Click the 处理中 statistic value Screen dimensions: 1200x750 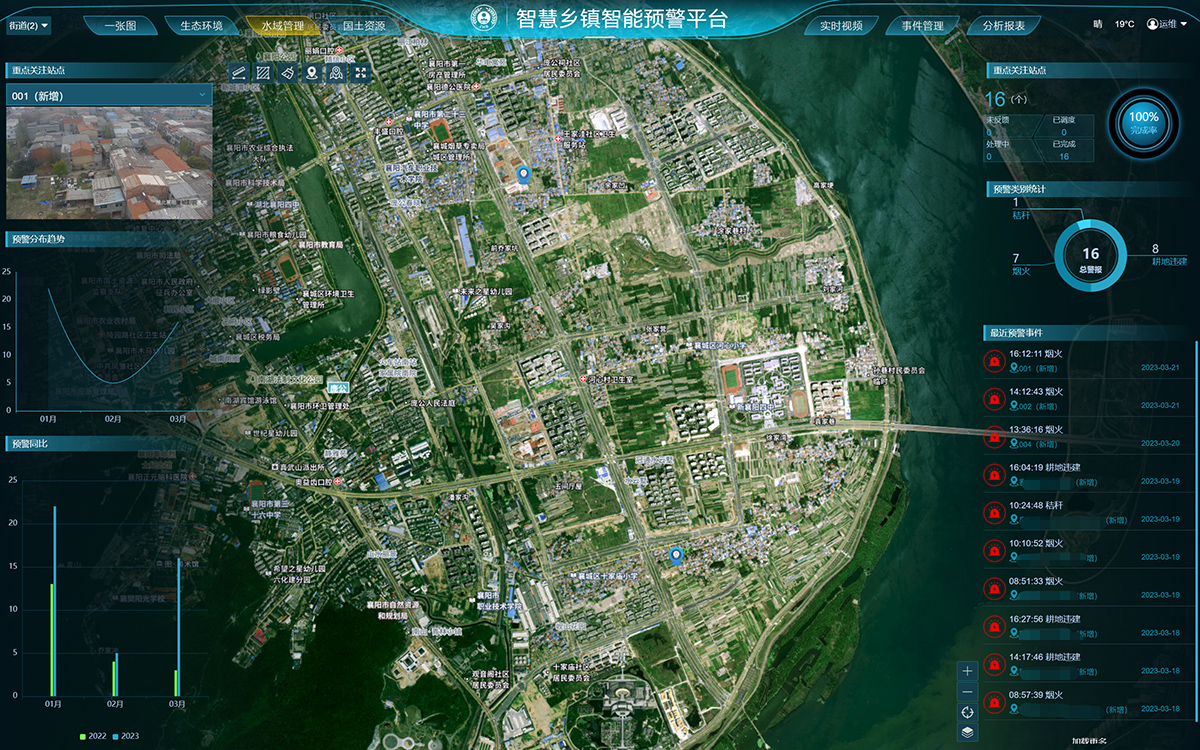[990, 156]
